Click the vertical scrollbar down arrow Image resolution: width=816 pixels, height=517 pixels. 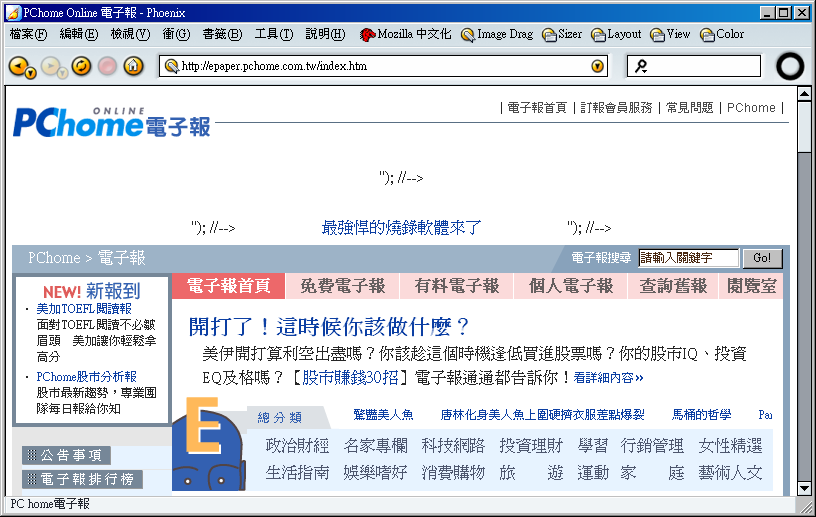804,488
